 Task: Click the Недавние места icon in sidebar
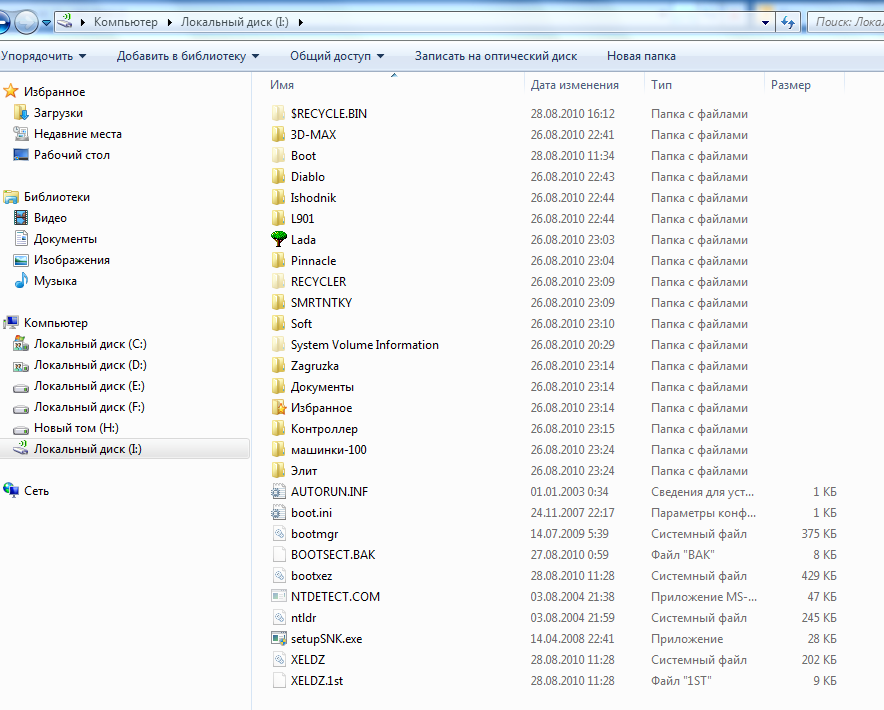pyautogui.click(x=21, y=134)
